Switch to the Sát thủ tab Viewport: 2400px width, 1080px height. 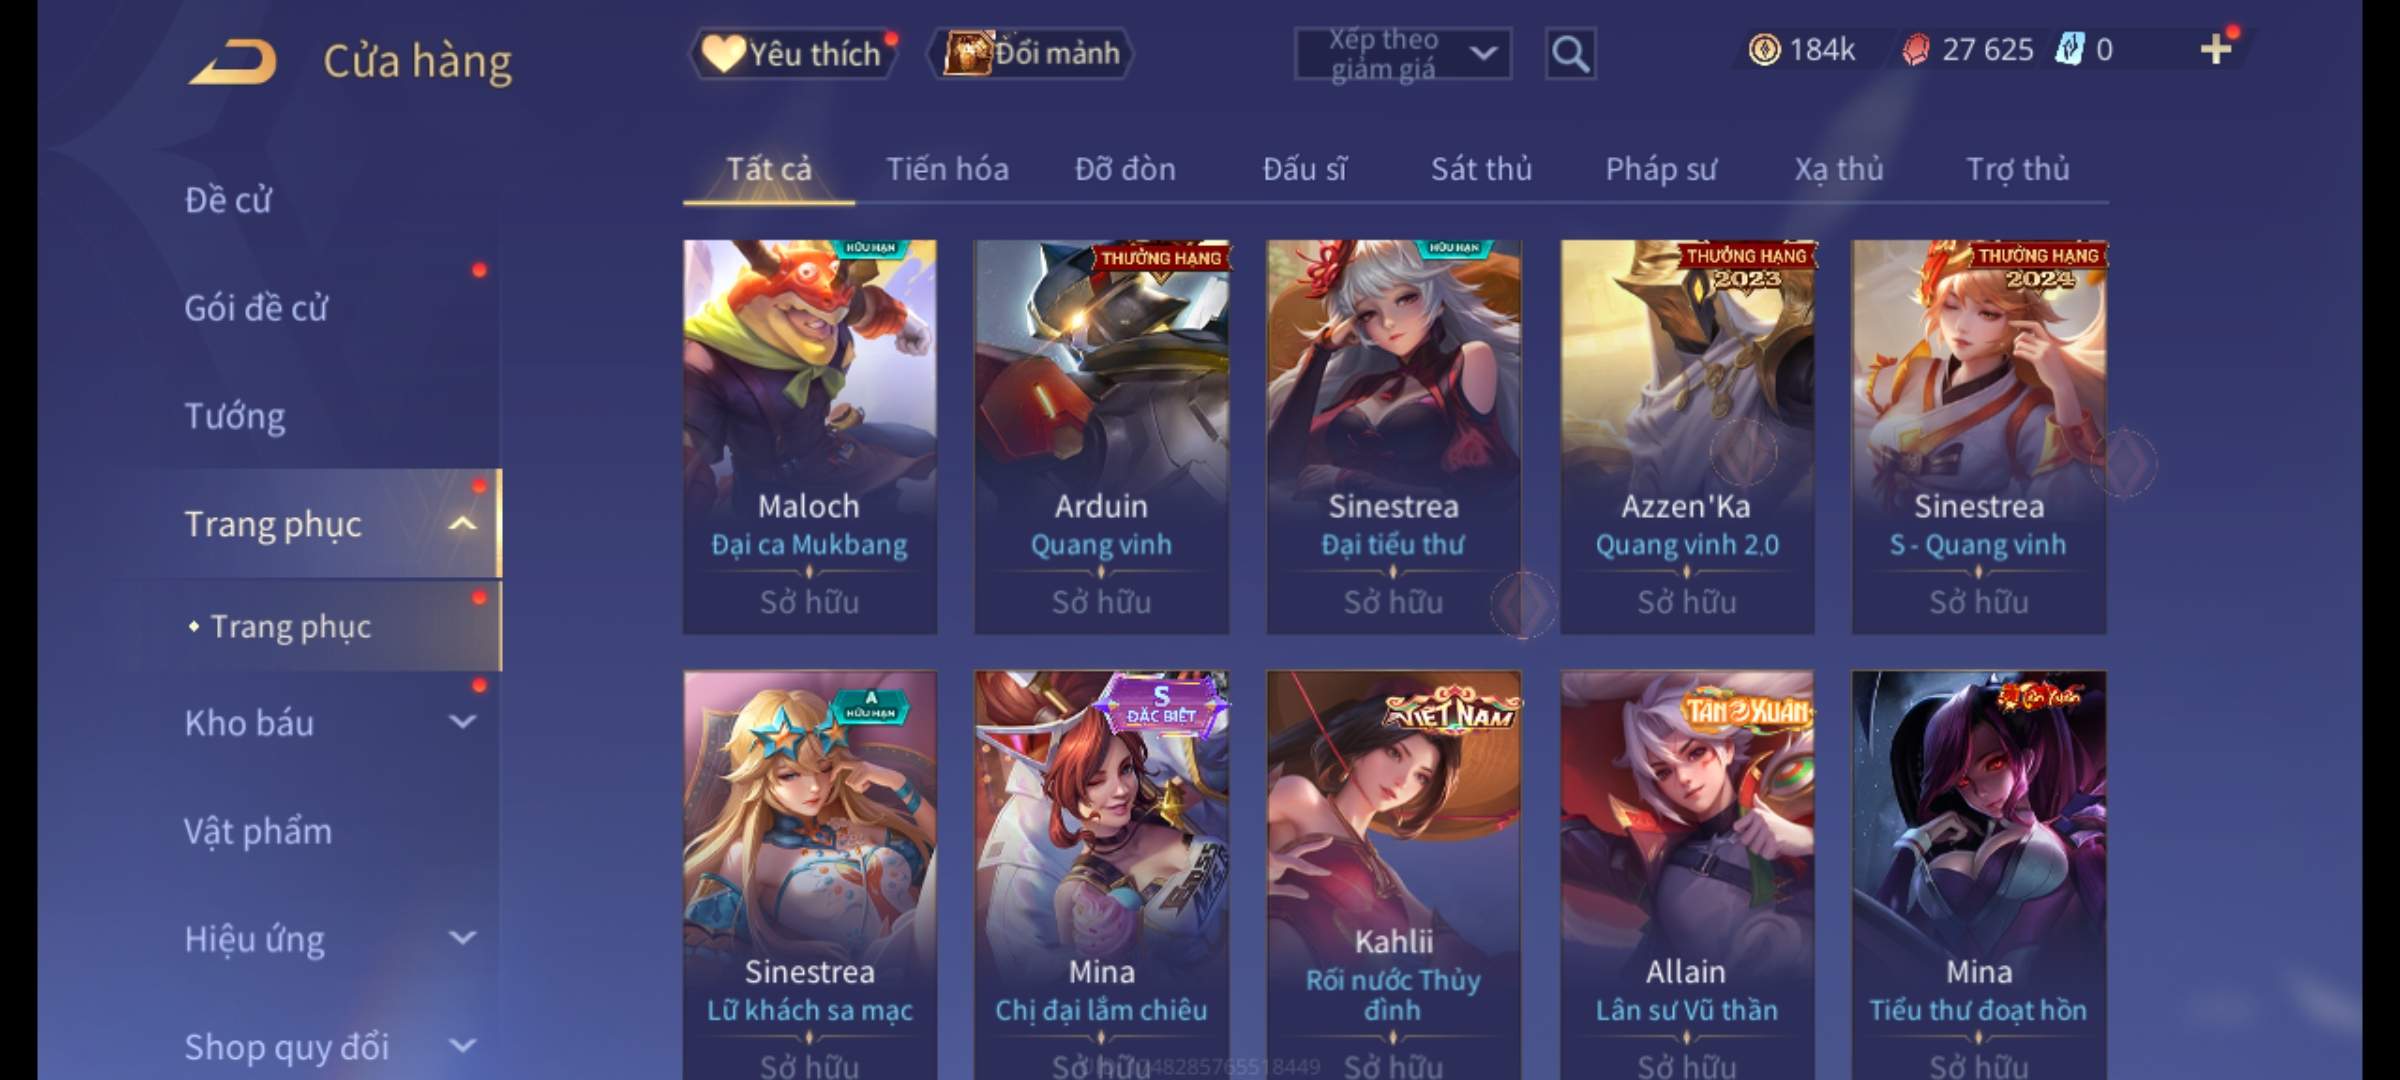point(1481,169)
